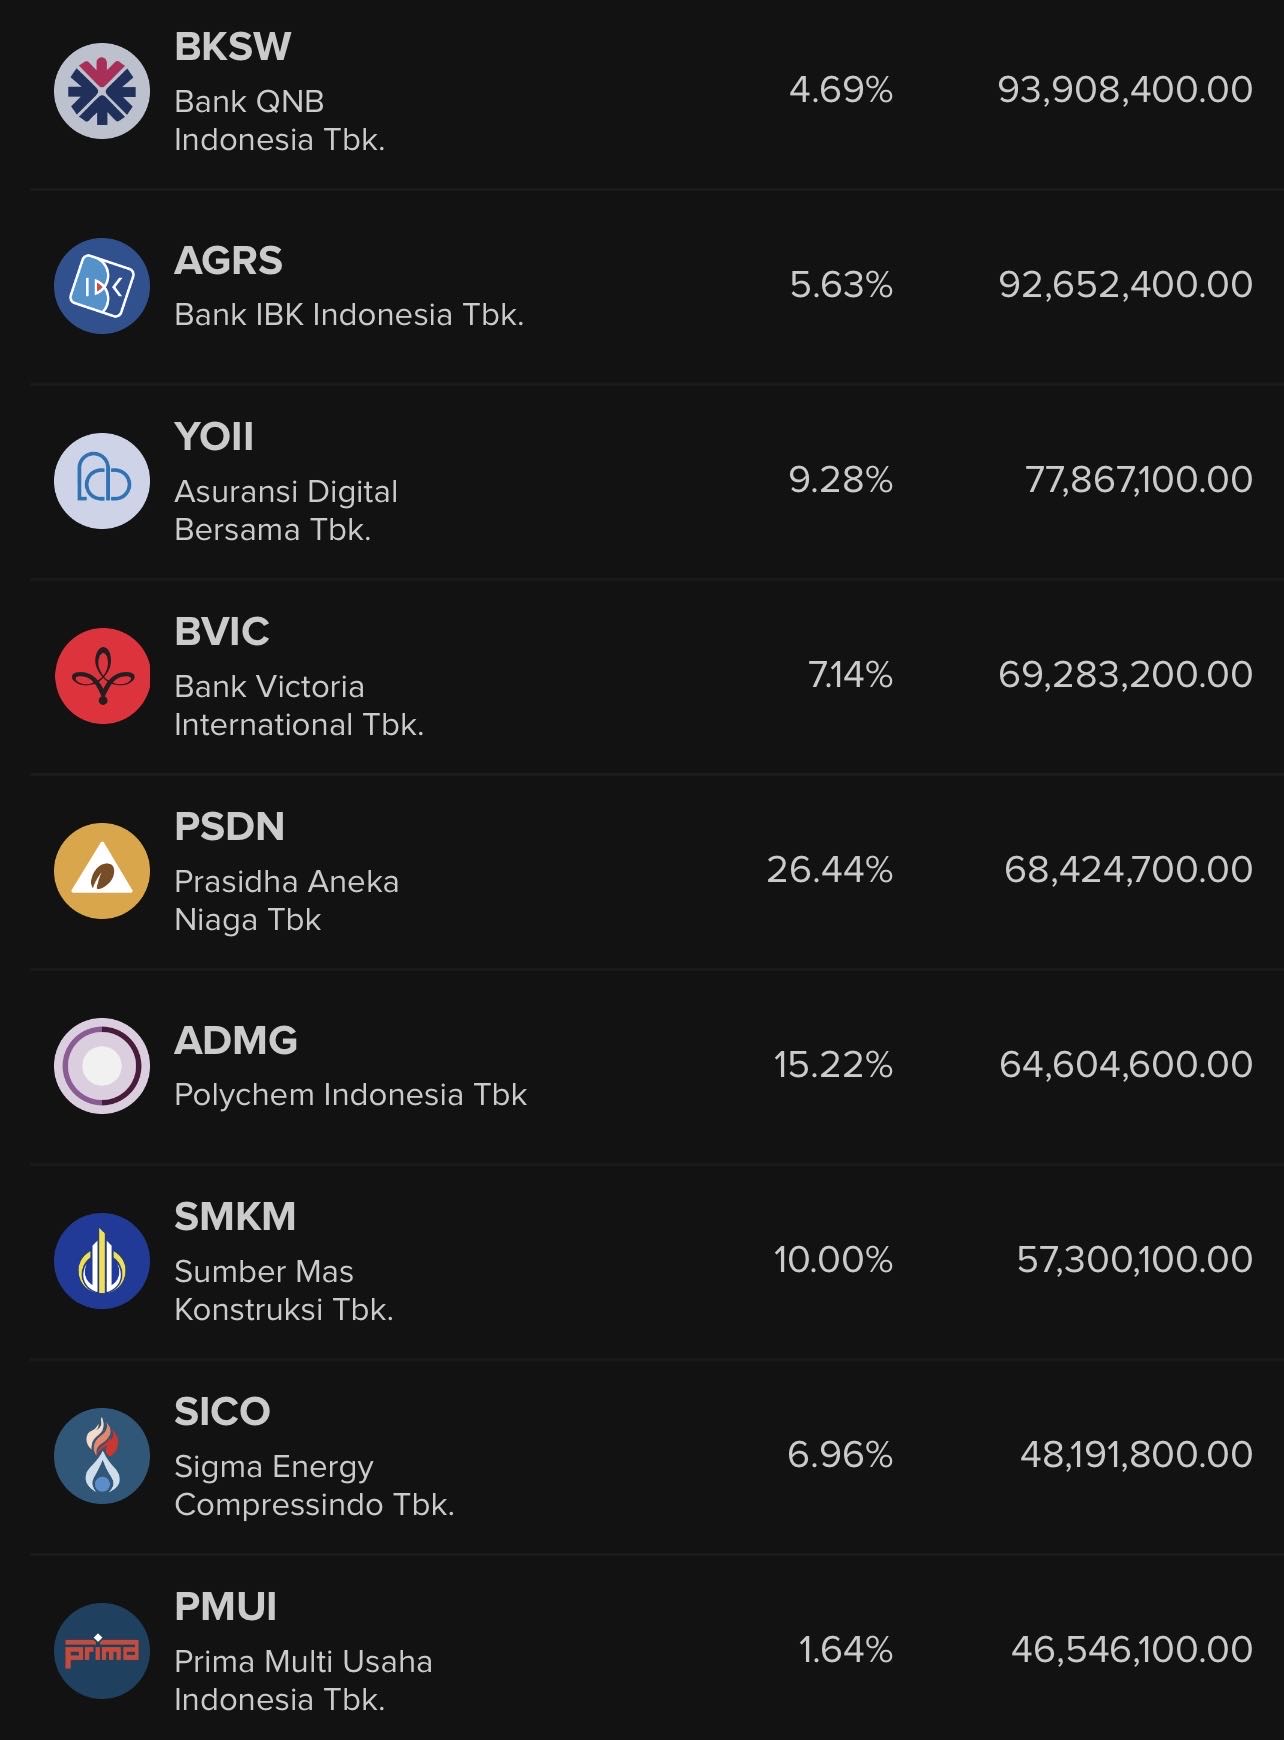Viewport: 1284px width, 1740px height.
Task: Open the Sigma Energy Compressindo Tbk. name
Action: click(314, 1486)
